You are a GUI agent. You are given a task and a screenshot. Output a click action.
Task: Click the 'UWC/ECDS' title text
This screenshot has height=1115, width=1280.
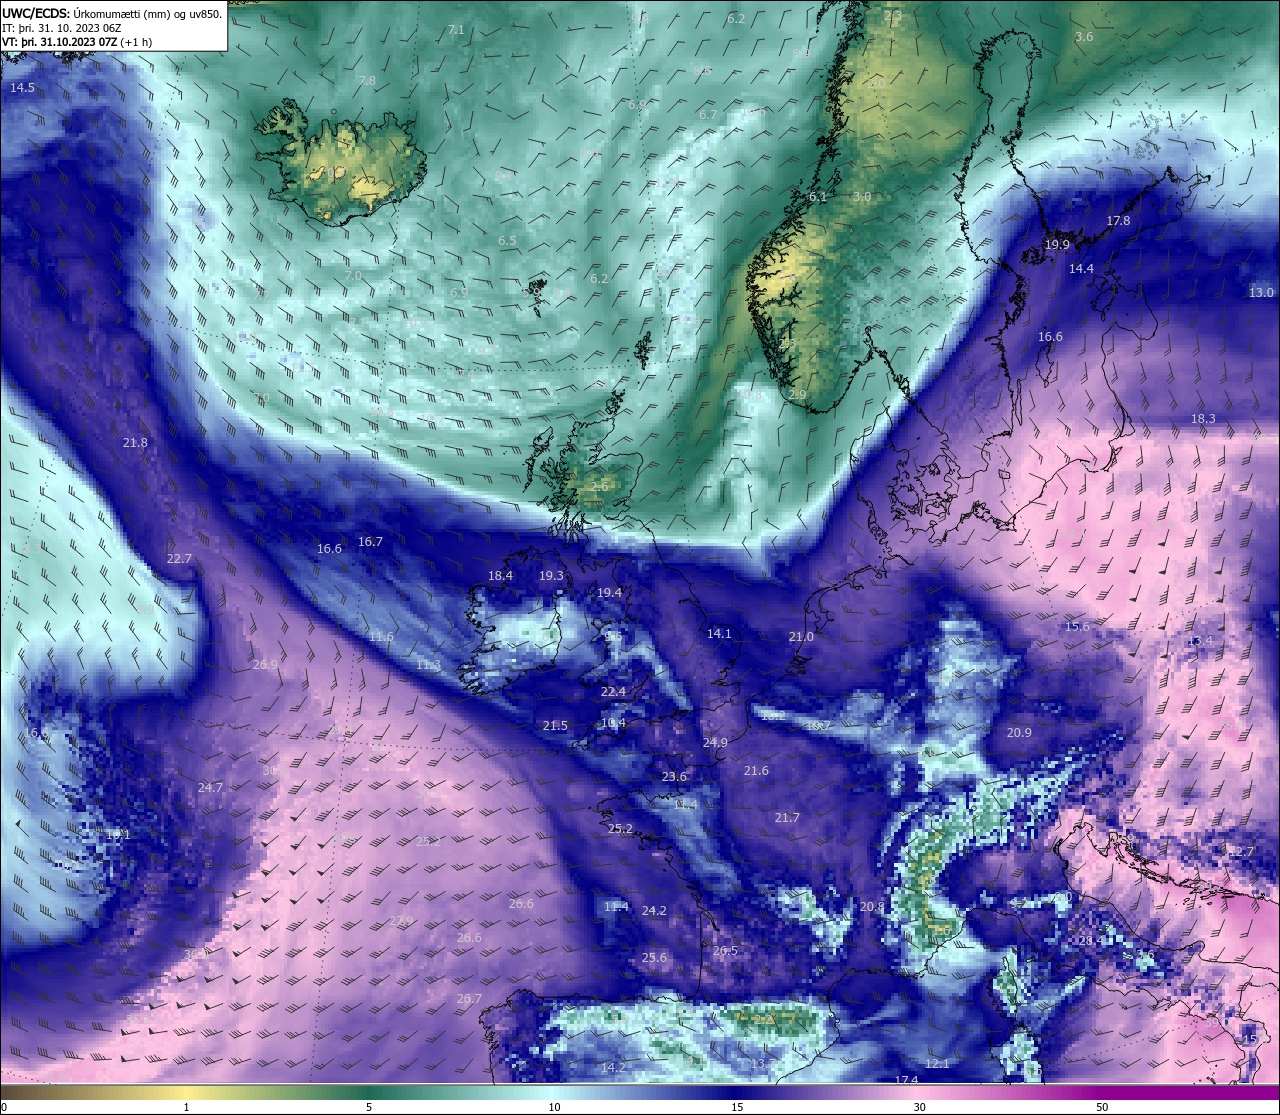click(35, 14)
